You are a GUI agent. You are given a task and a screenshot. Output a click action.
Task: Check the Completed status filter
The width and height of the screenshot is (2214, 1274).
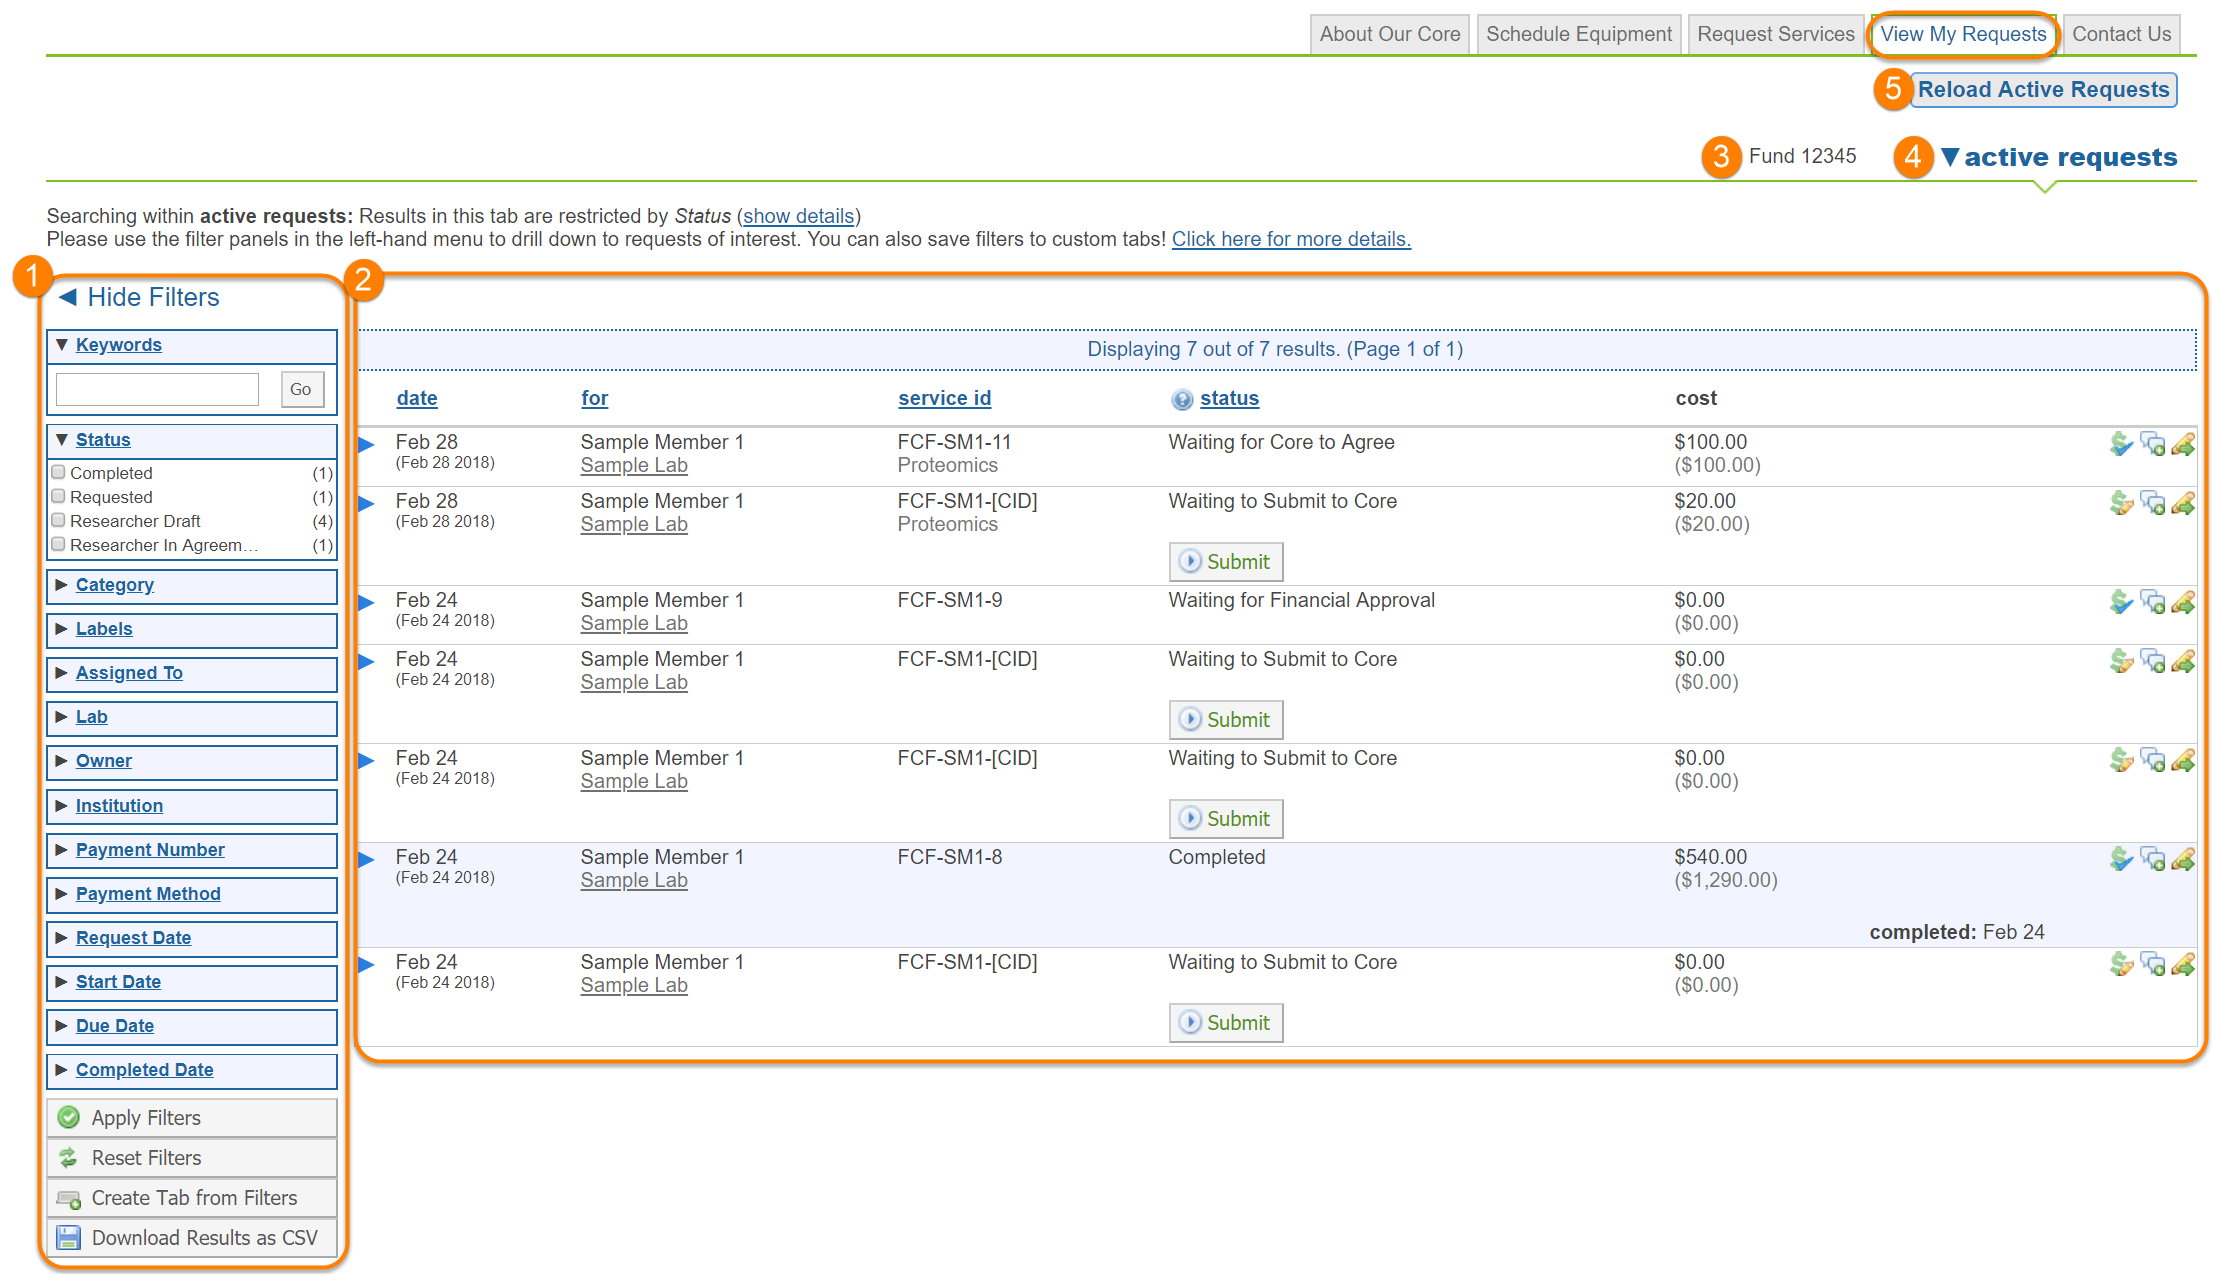(59, 472)
